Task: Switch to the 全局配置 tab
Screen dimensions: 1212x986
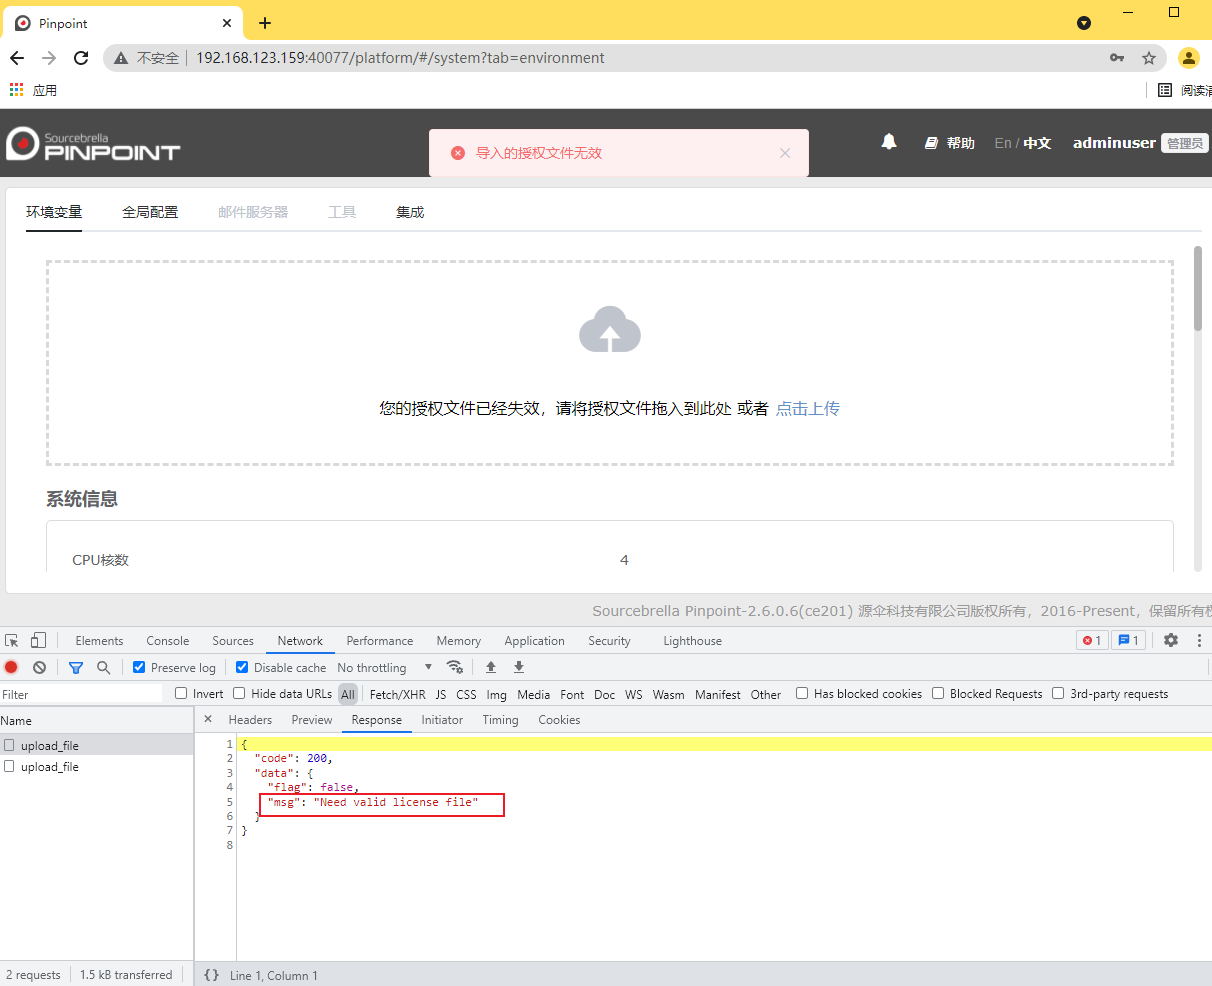Action: click(x=150, y=212)
